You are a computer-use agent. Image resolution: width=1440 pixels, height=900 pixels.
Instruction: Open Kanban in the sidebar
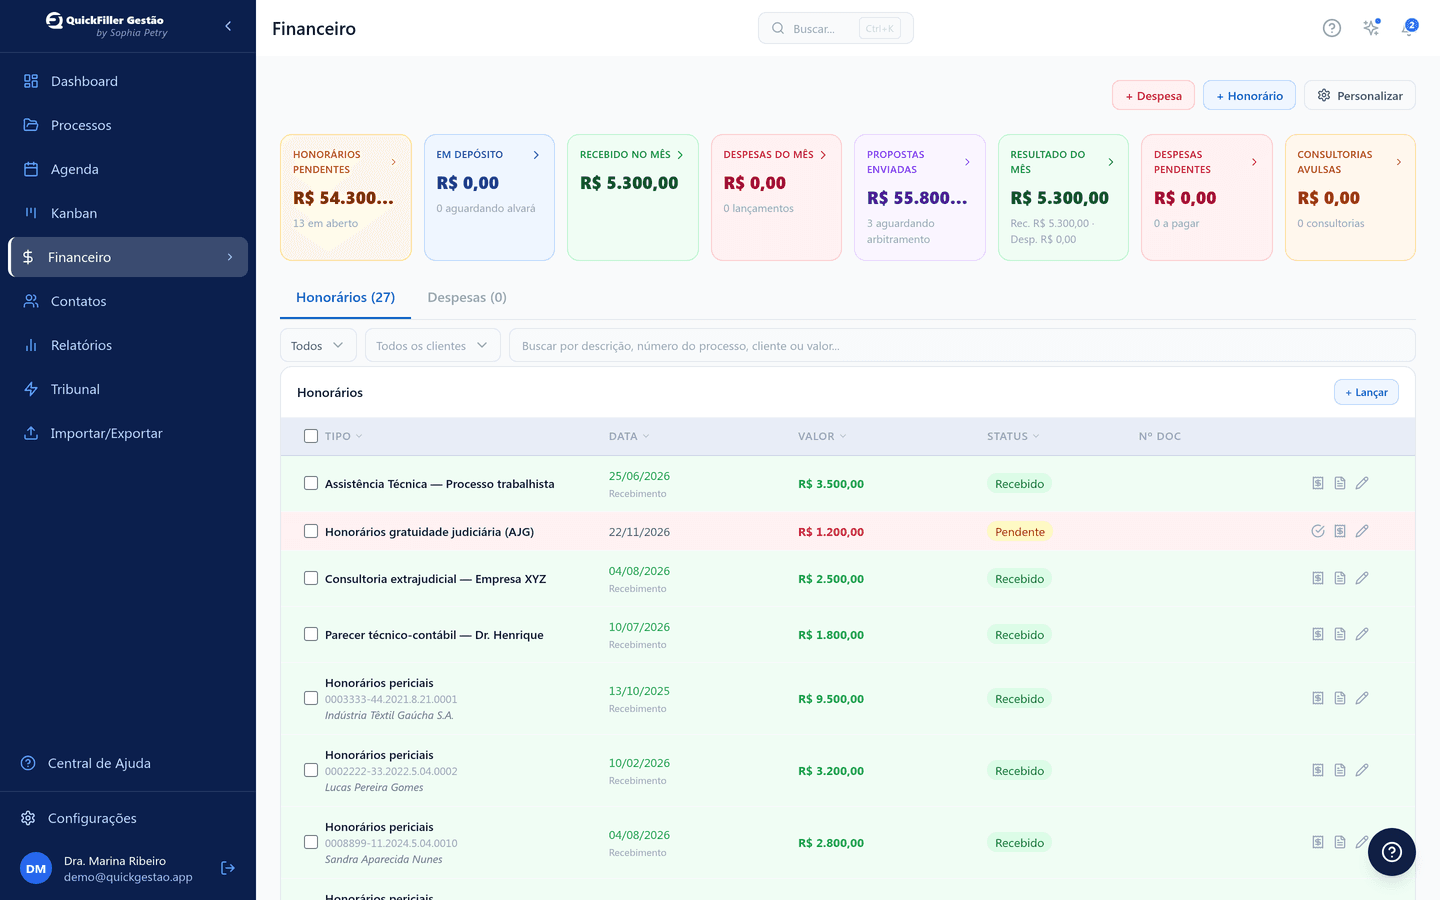128,213
